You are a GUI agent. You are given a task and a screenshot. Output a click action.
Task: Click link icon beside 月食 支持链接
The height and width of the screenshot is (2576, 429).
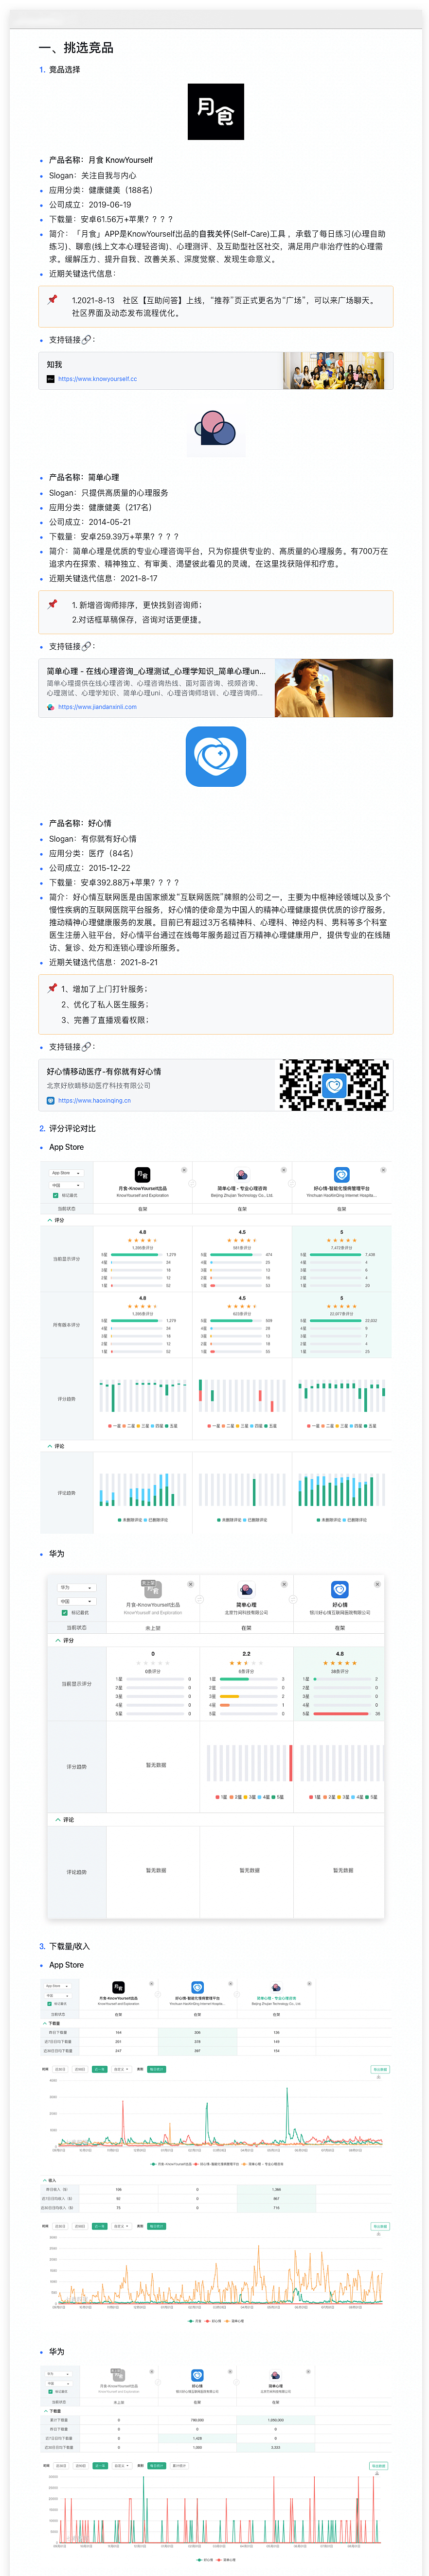pyautogui.click(x=87, y=340)
